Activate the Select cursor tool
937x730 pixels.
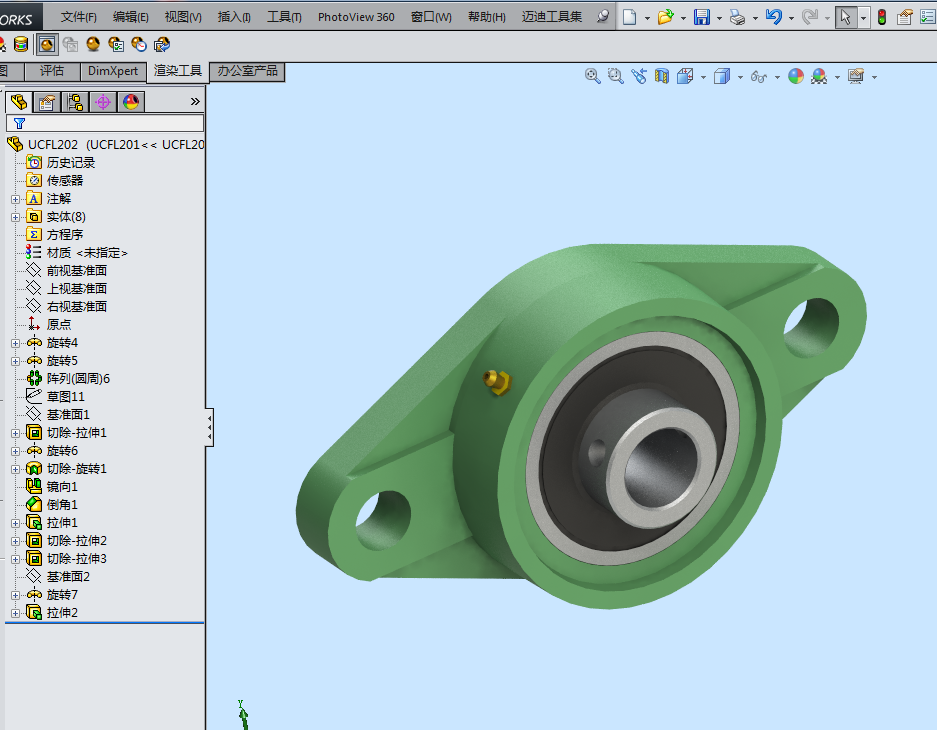[846, 17]
